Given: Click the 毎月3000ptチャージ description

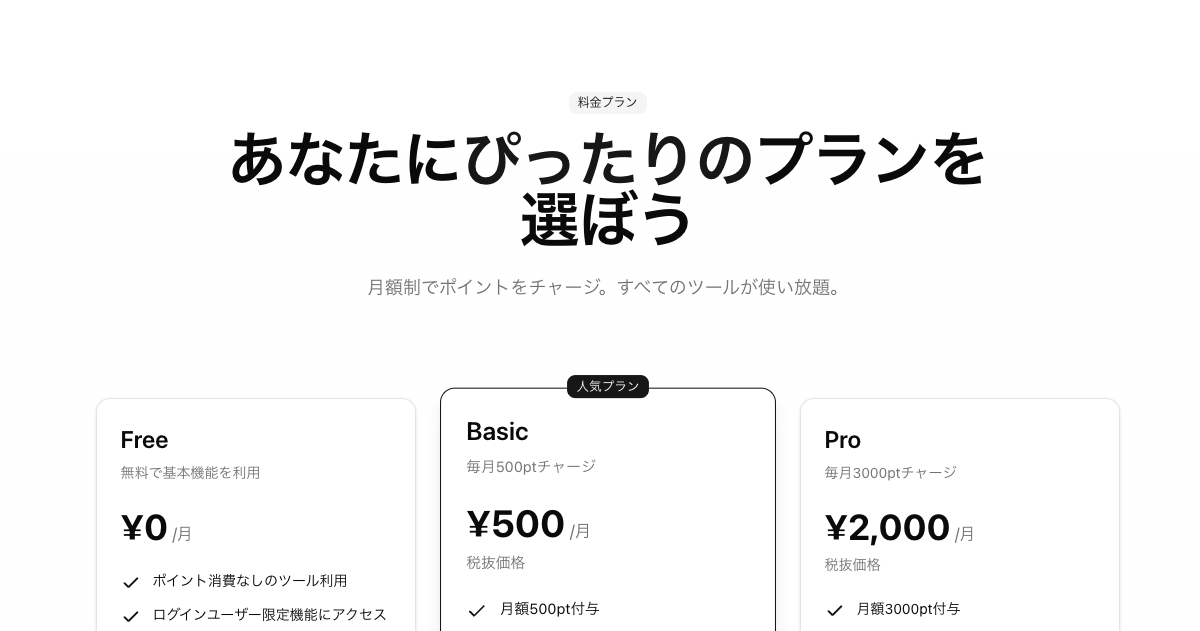Looking at the screenshot, I should [890, 472].
